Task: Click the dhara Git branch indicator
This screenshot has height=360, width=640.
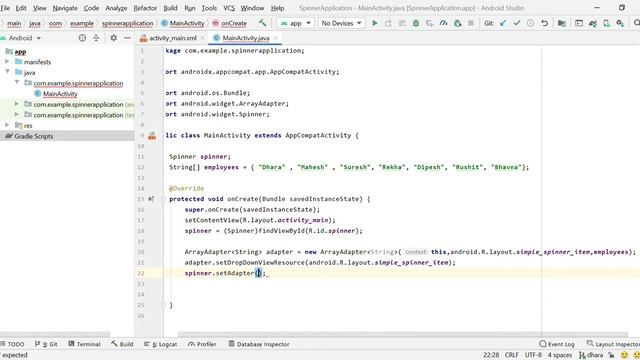Action: (x=591, y=355)
